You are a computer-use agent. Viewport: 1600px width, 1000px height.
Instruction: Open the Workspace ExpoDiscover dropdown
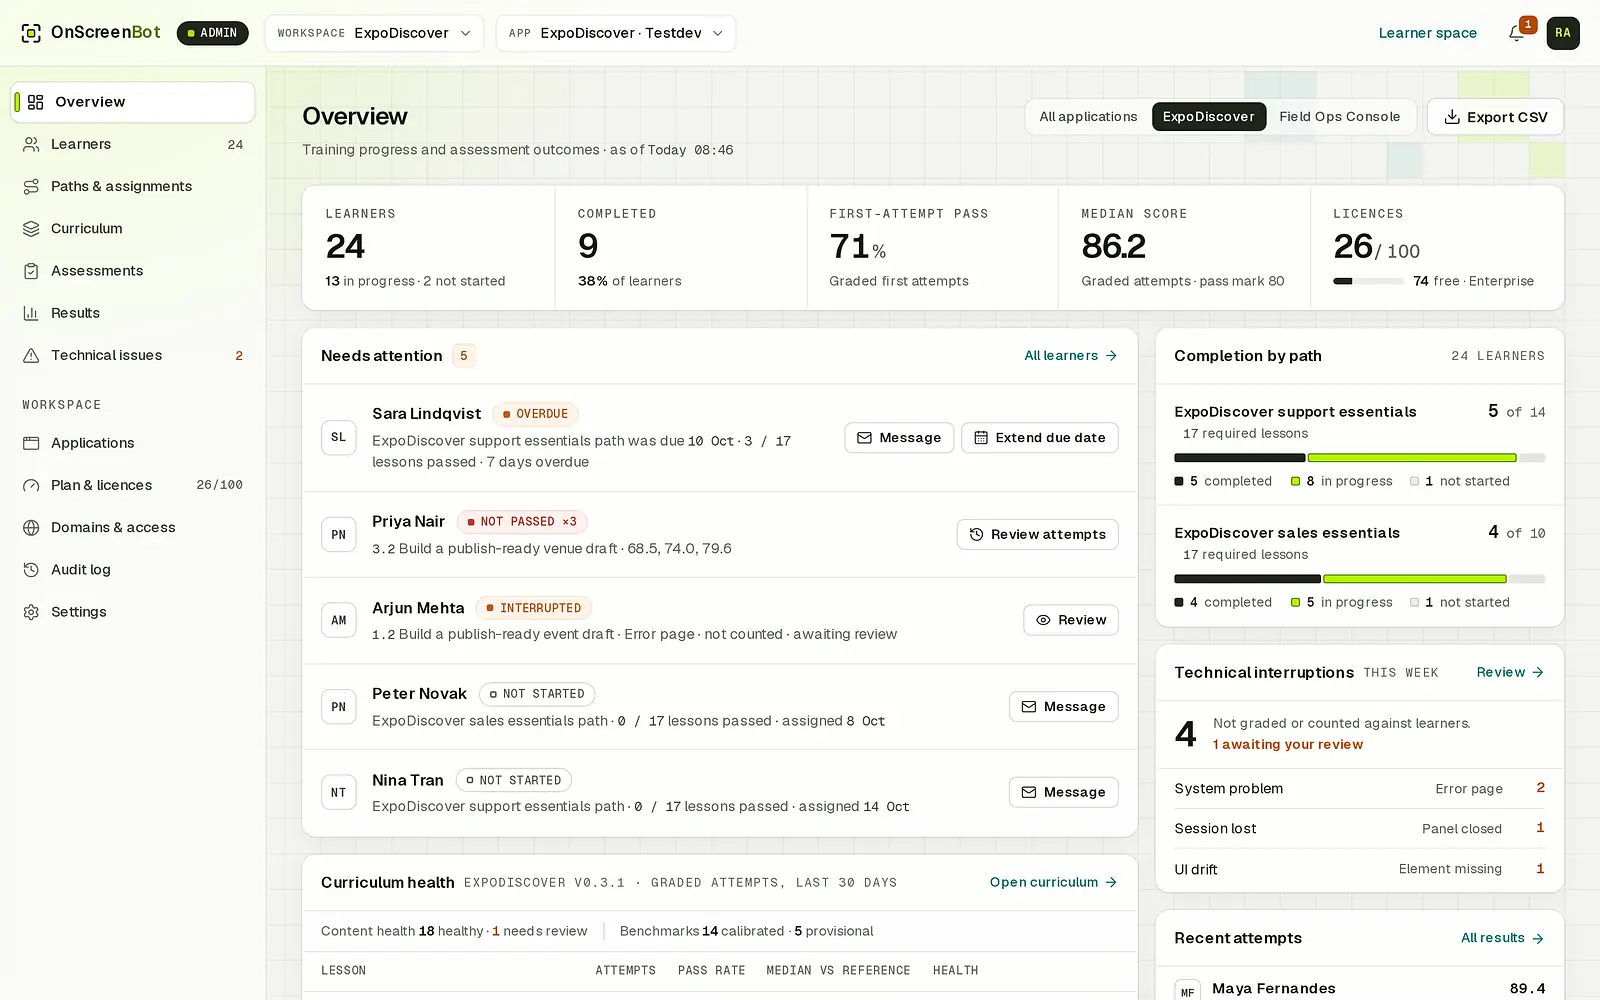tap(374, 33)
